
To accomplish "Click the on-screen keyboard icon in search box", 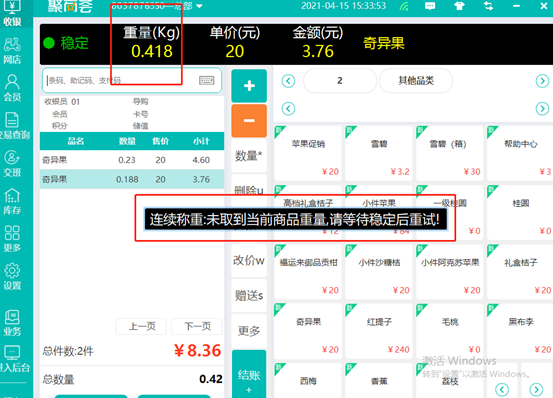I will point(207,80).
